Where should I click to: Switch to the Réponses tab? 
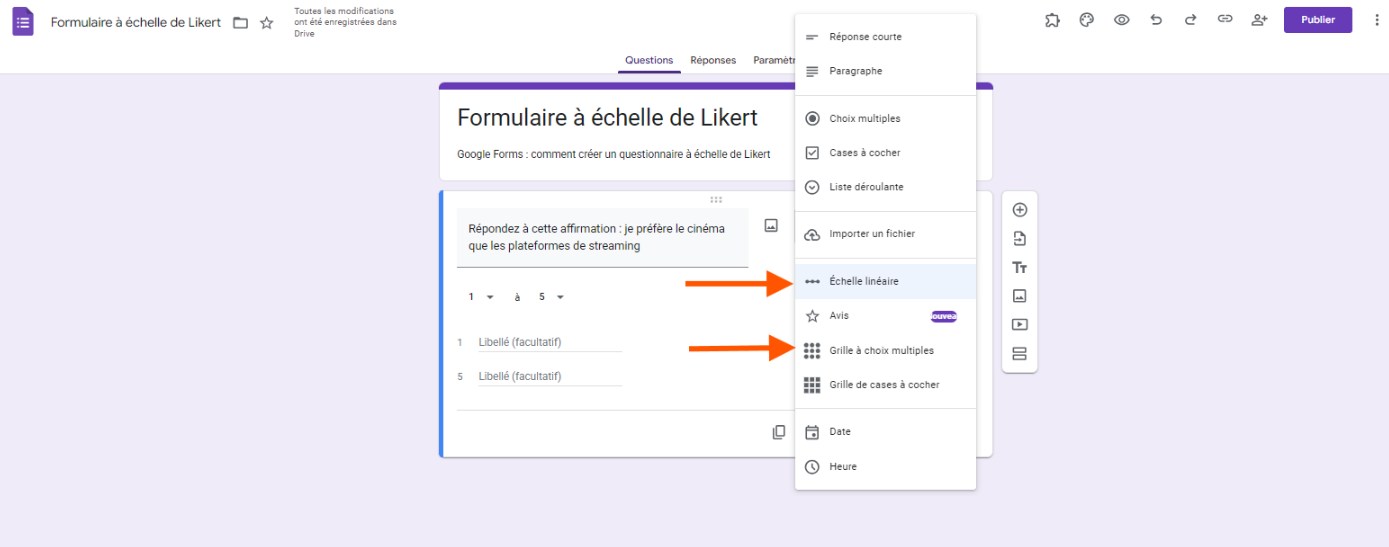click(713, 60)
